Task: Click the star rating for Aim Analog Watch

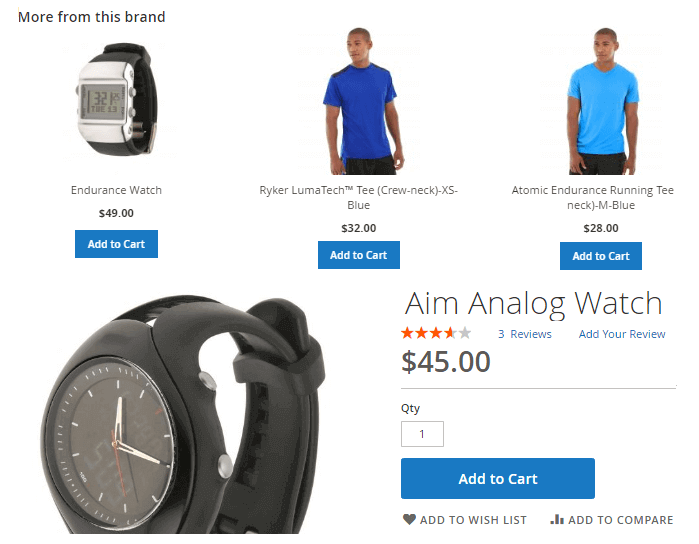Action: [x=436, y=333]
